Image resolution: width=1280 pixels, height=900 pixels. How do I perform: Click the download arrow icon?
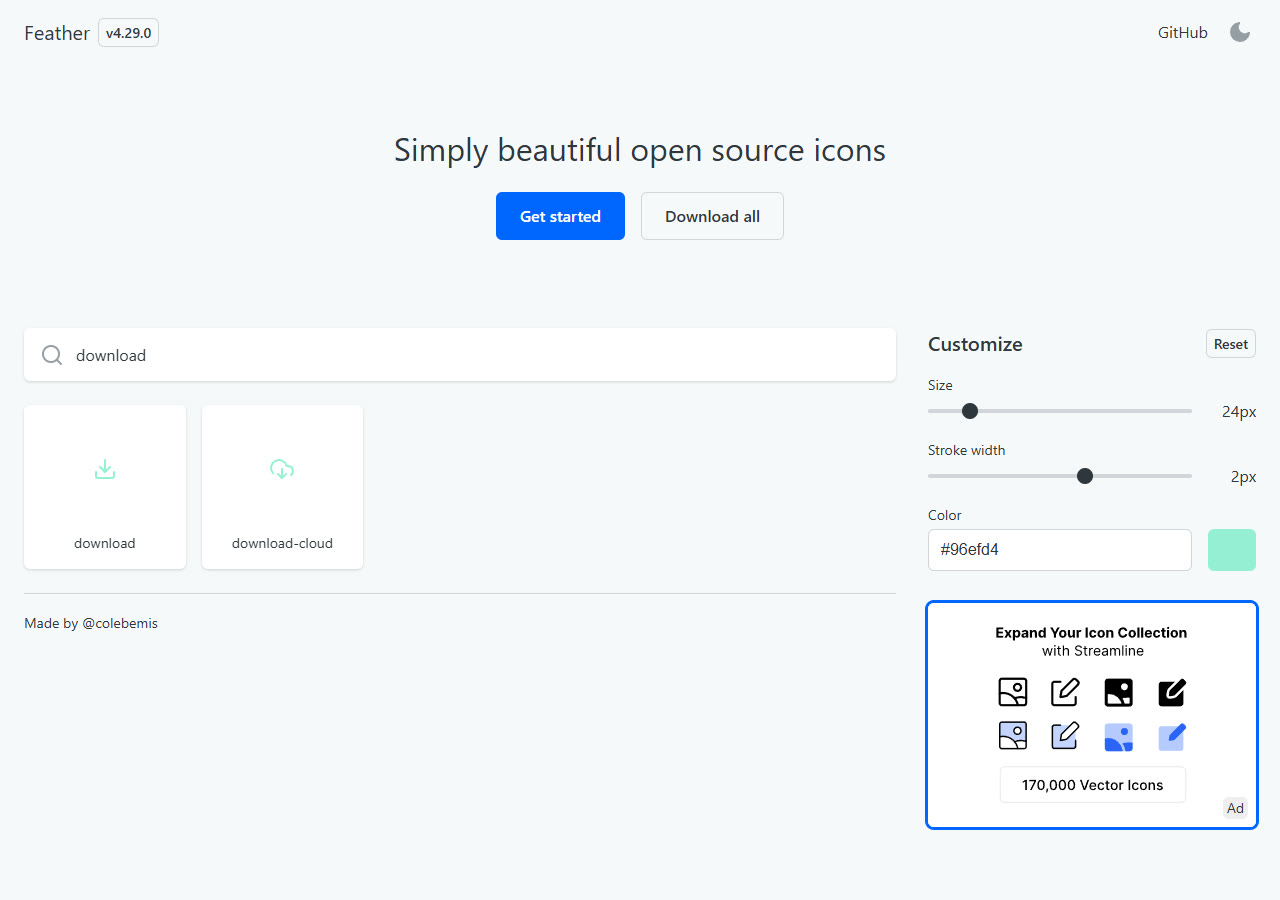105,469
